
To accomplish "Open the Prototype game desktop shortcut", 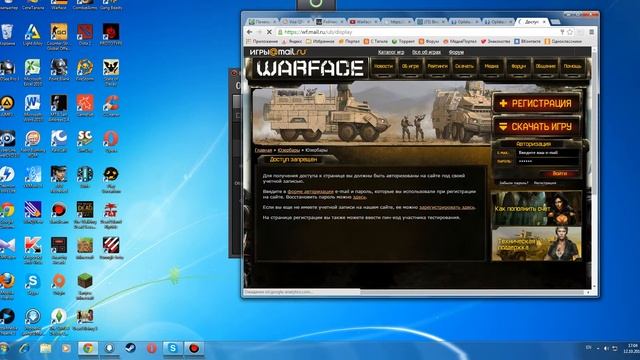I will (111, 34).
